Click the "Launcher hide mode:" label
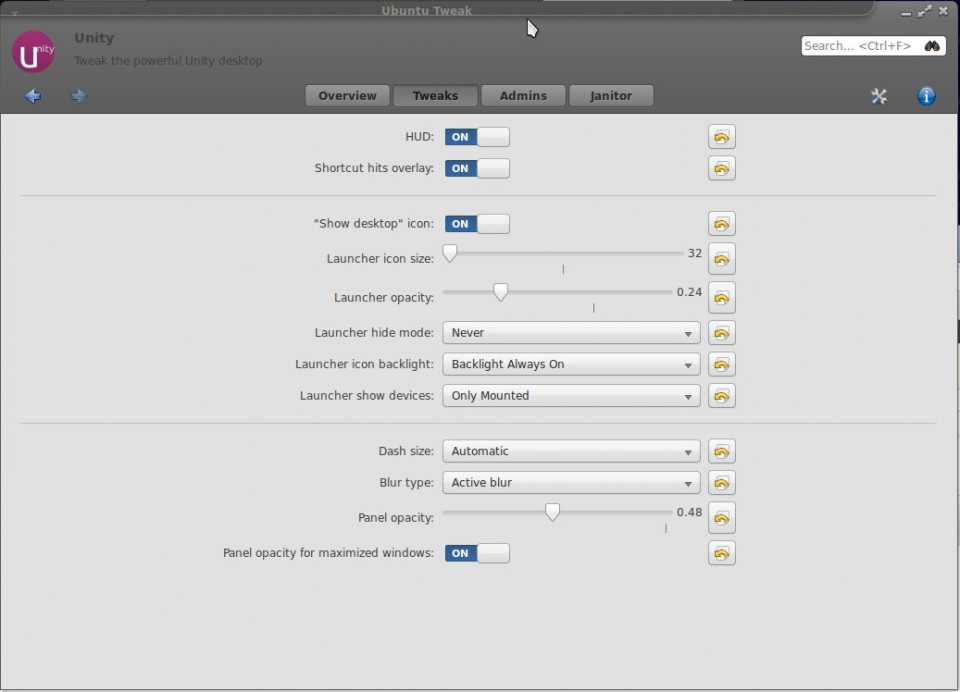The height and width of the screenshot is (692, 960). tap(374, 333)
